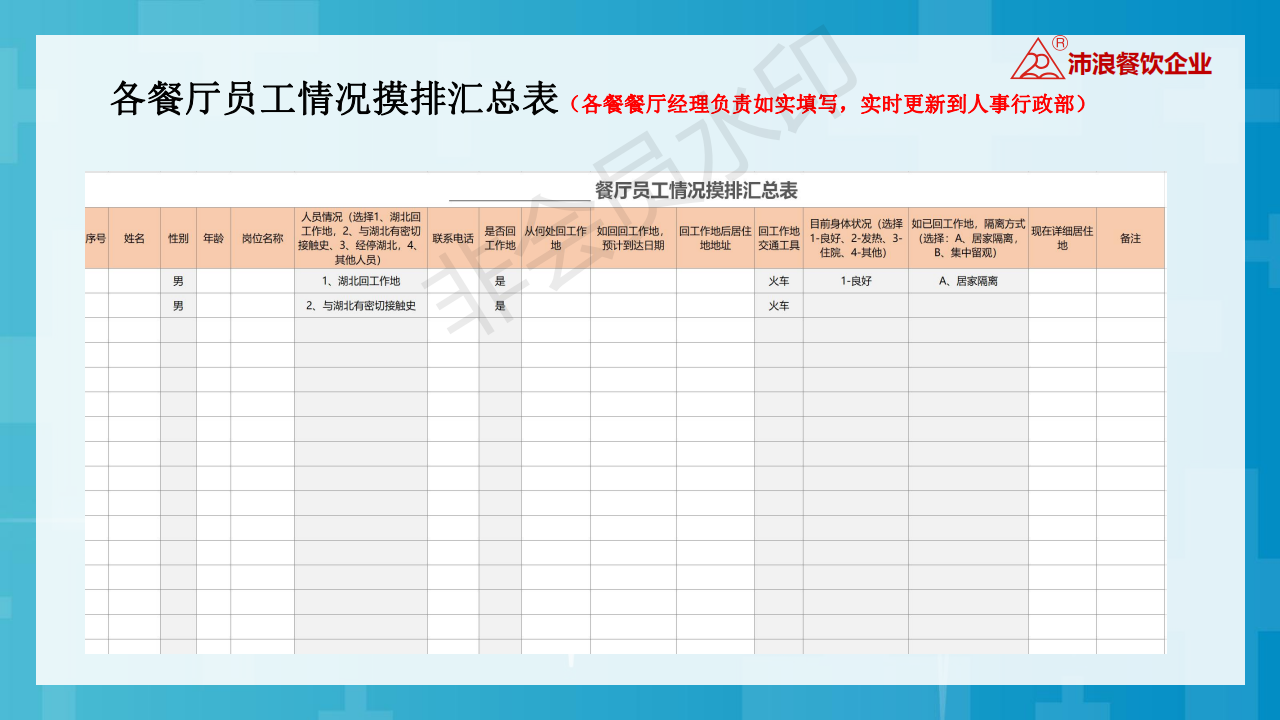The image size is (1280, 720).
Task: Select the 性别 column header
Action: point(178,238)
